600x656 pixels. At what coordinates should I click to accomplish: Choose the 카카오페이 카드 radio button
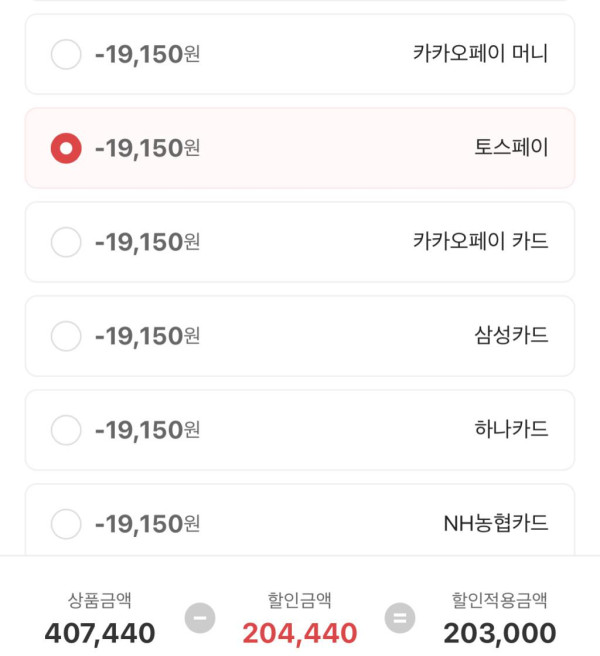pyautogui.click(x=66, y=242)
